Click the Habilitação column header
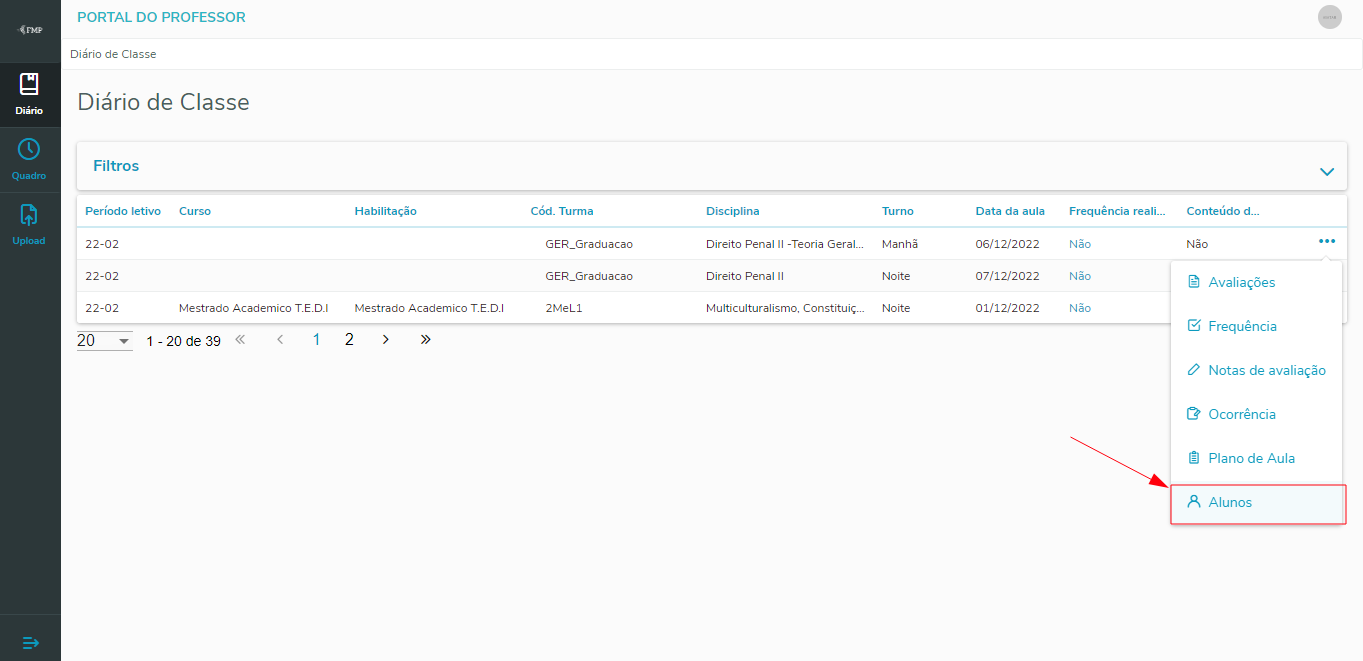This screenshot has width=1363, height=661. coord(386,211)
